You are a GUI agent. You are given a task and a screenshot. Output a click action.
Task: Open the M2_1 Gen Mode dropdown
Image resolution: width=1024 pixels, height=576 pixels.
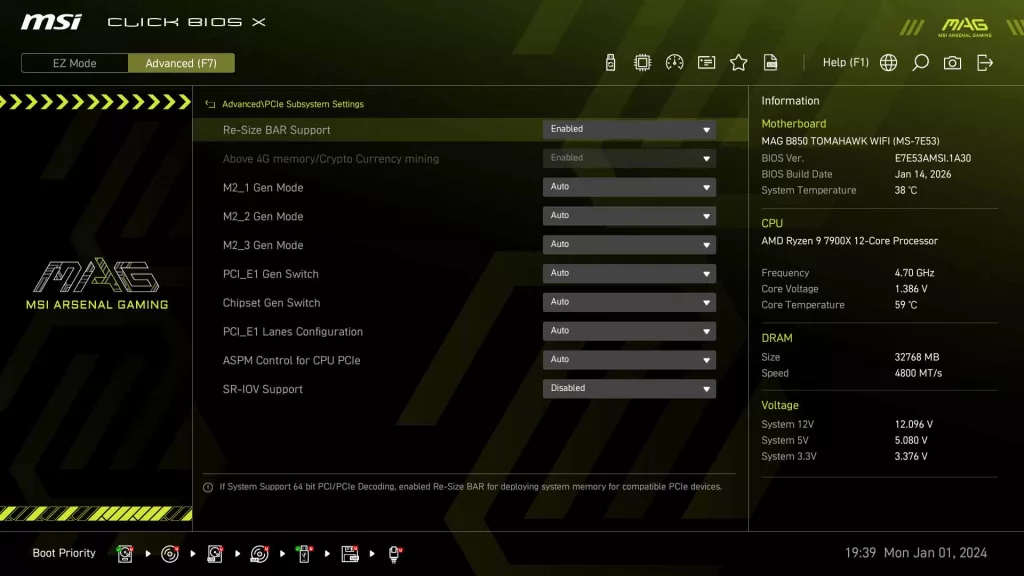(628, 186)
